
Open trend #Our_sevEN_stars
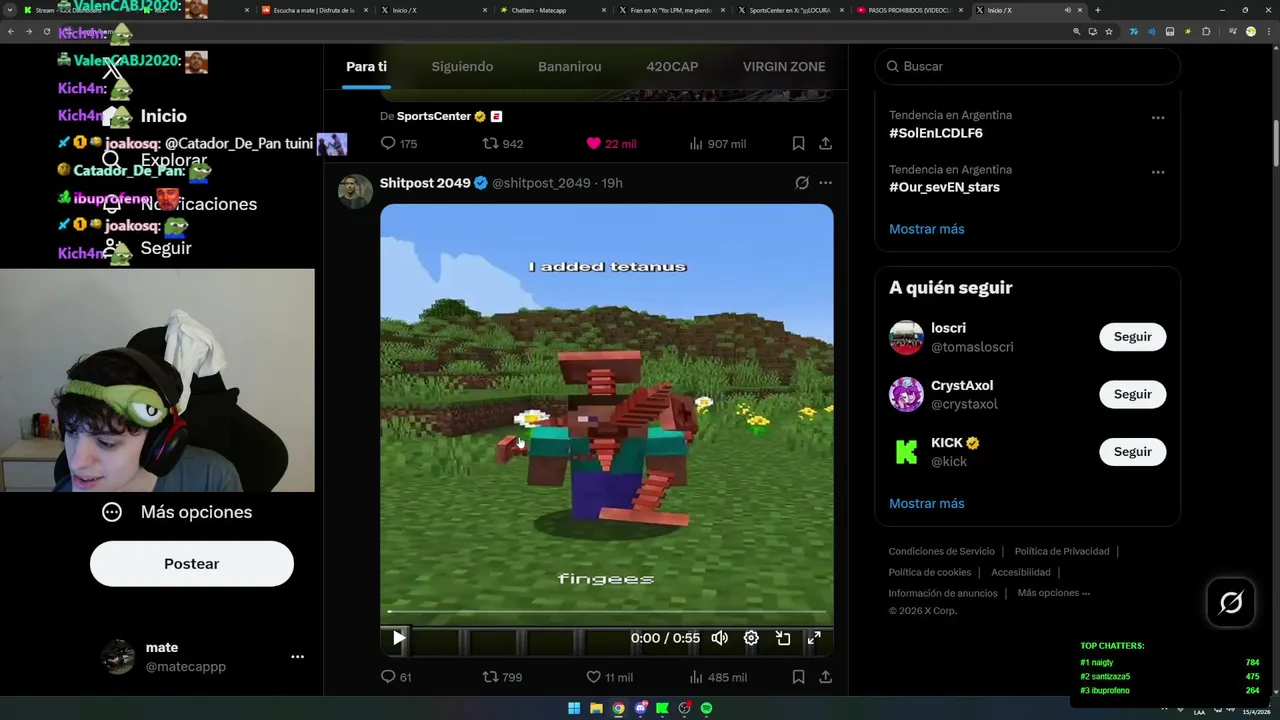point(944,187)
